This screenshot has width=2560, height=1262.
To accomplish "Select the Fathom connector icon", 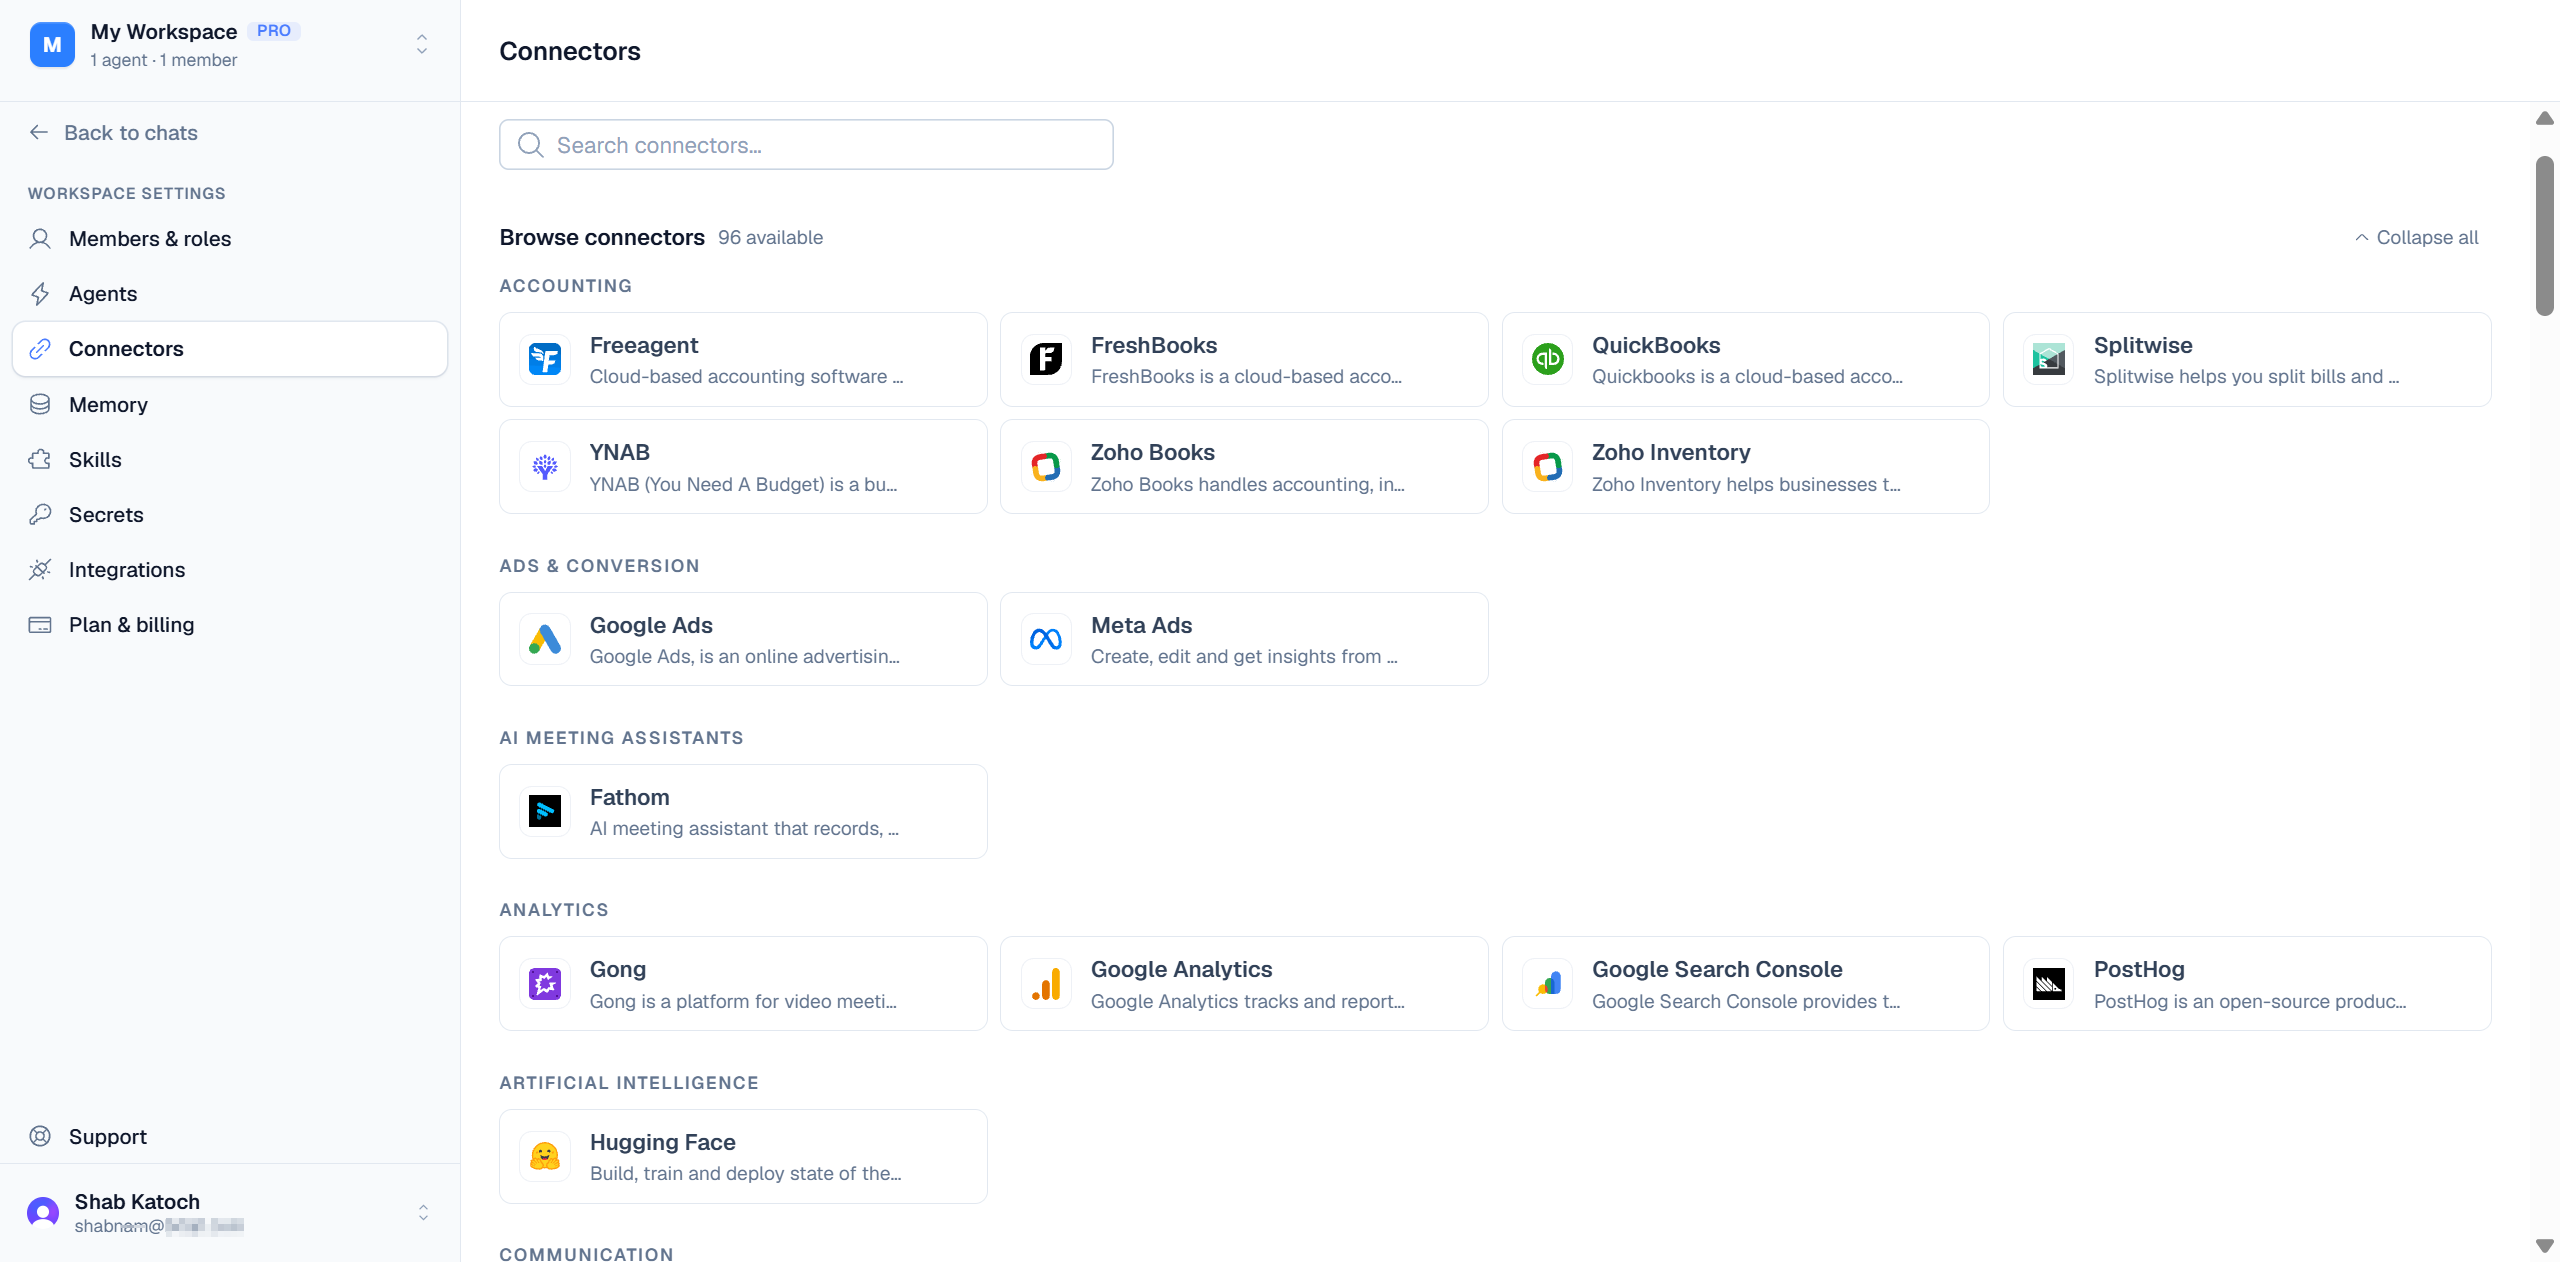I will pyautogui.click(x=545, y=811).
